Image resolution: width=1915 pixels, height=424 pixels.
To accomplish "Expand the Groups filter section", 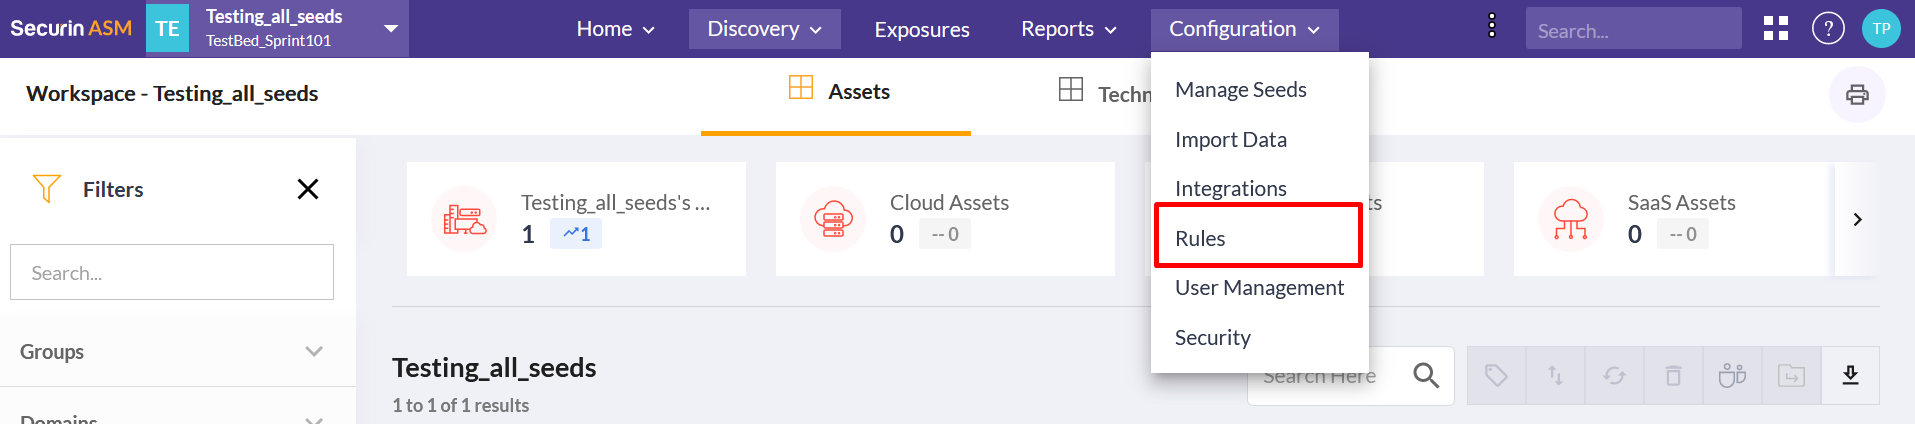I will point(314,351).
